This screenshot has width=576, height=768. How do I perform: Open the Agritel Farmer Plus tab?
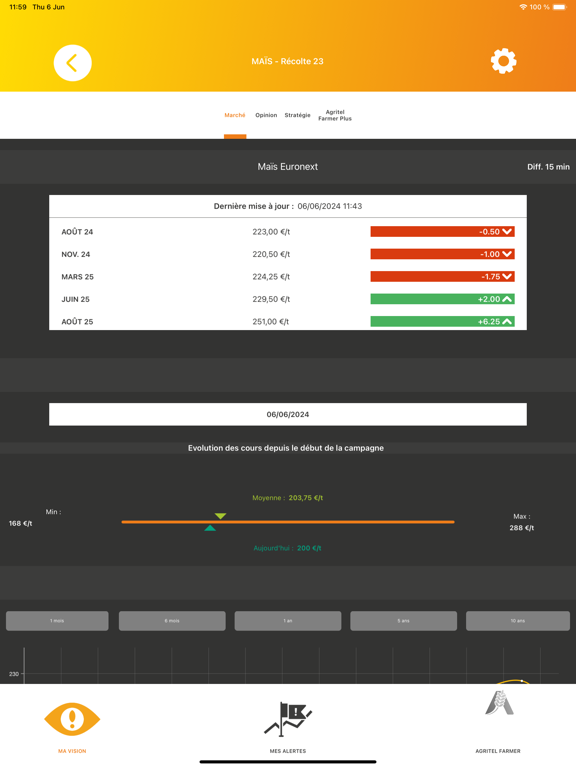tap(335, 115)
